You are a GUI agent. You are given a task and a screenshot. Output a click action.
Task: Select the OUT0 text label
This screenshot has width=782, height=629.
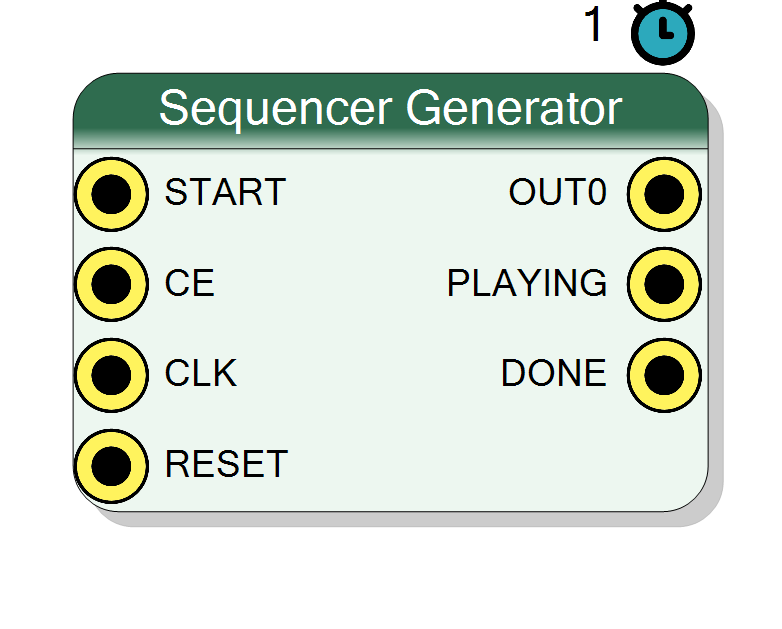[558, 192]
